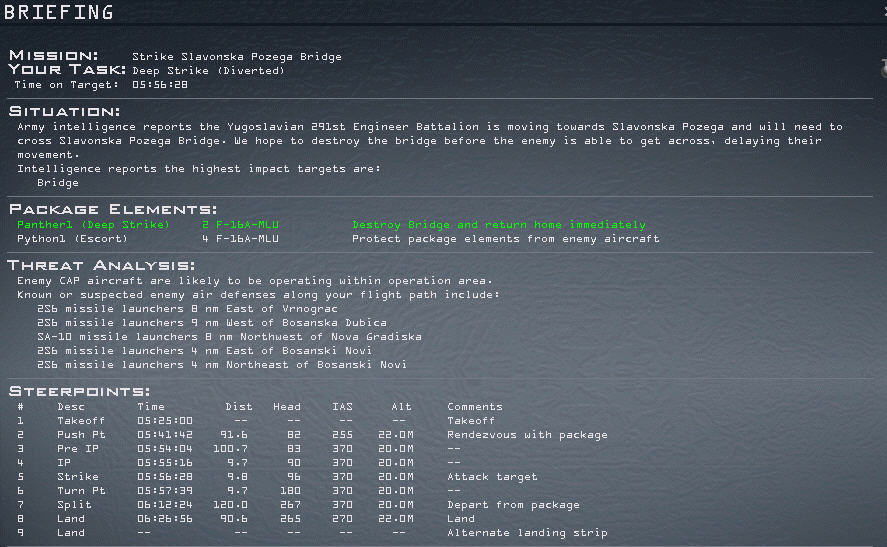Click the scroll knob on the right edge
887x547 pixels.
pyautogui.click(x=883, y=68)
